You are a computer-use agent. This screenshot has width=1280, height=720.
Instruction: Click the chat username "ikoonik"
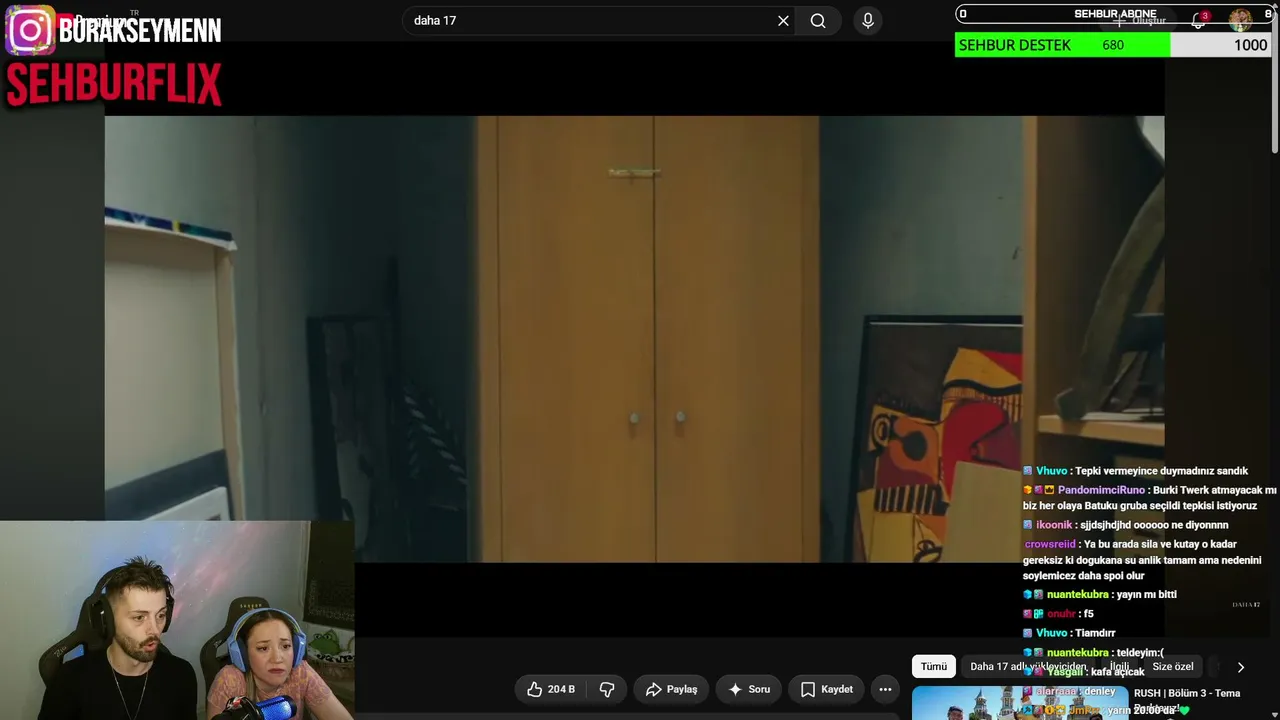pyautogui.click(x=1054, y=525)
